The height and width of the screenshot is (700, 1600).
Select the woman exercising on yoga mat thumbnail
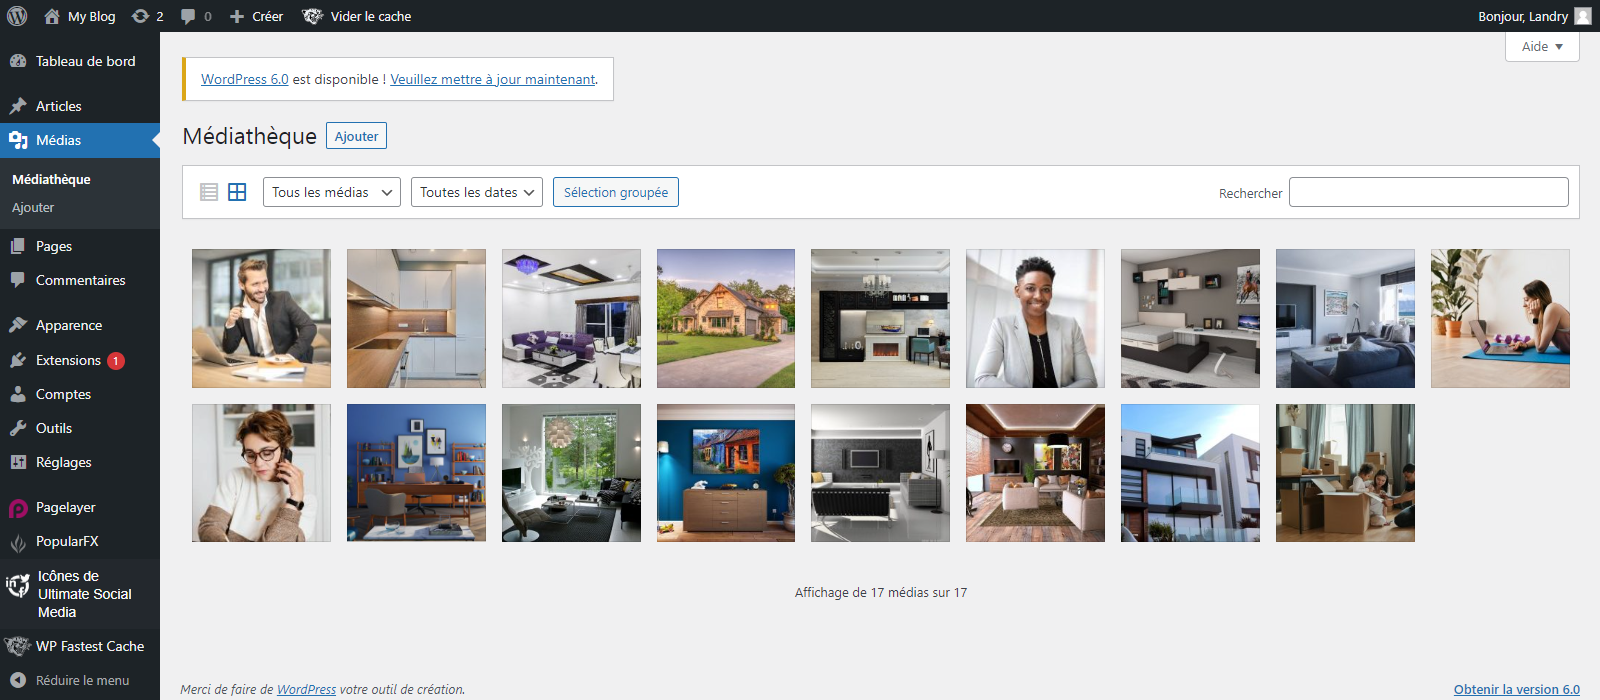pos(1500,318)
